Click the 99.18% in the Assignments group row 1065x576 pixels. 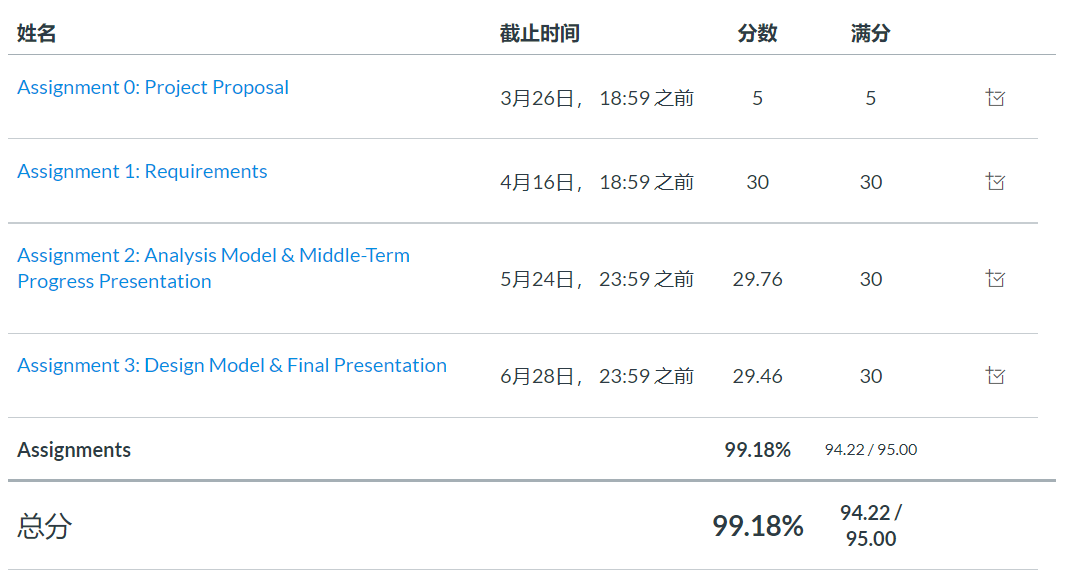pos(757,450)
